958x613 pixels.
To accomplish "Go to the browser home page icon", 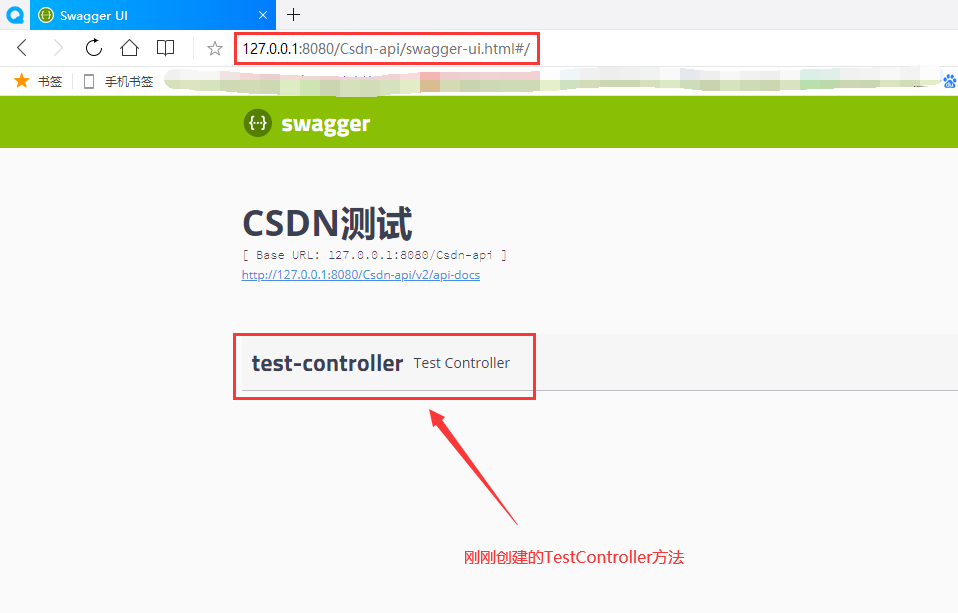I will (x=130, y=48).
